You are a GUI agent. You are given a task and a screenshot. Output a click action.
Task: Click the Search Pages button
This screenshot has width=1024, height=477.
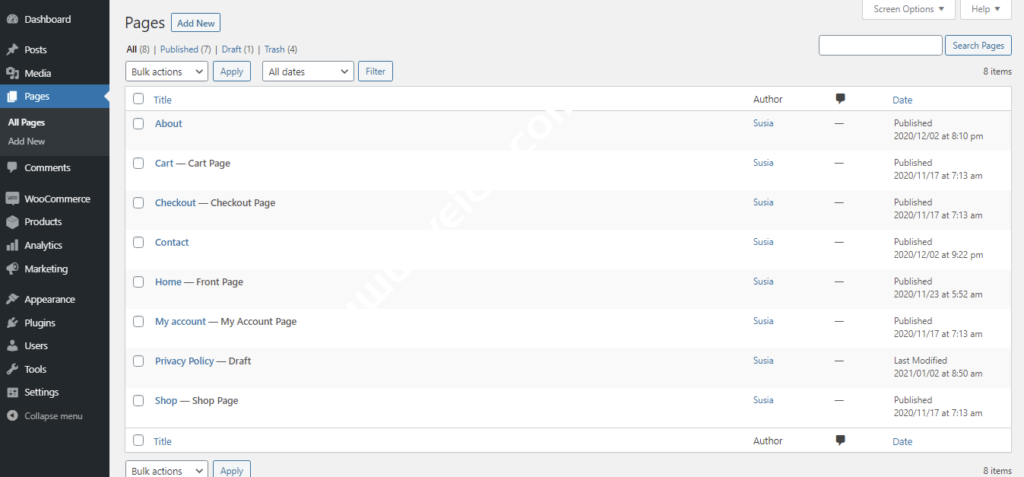978,46
